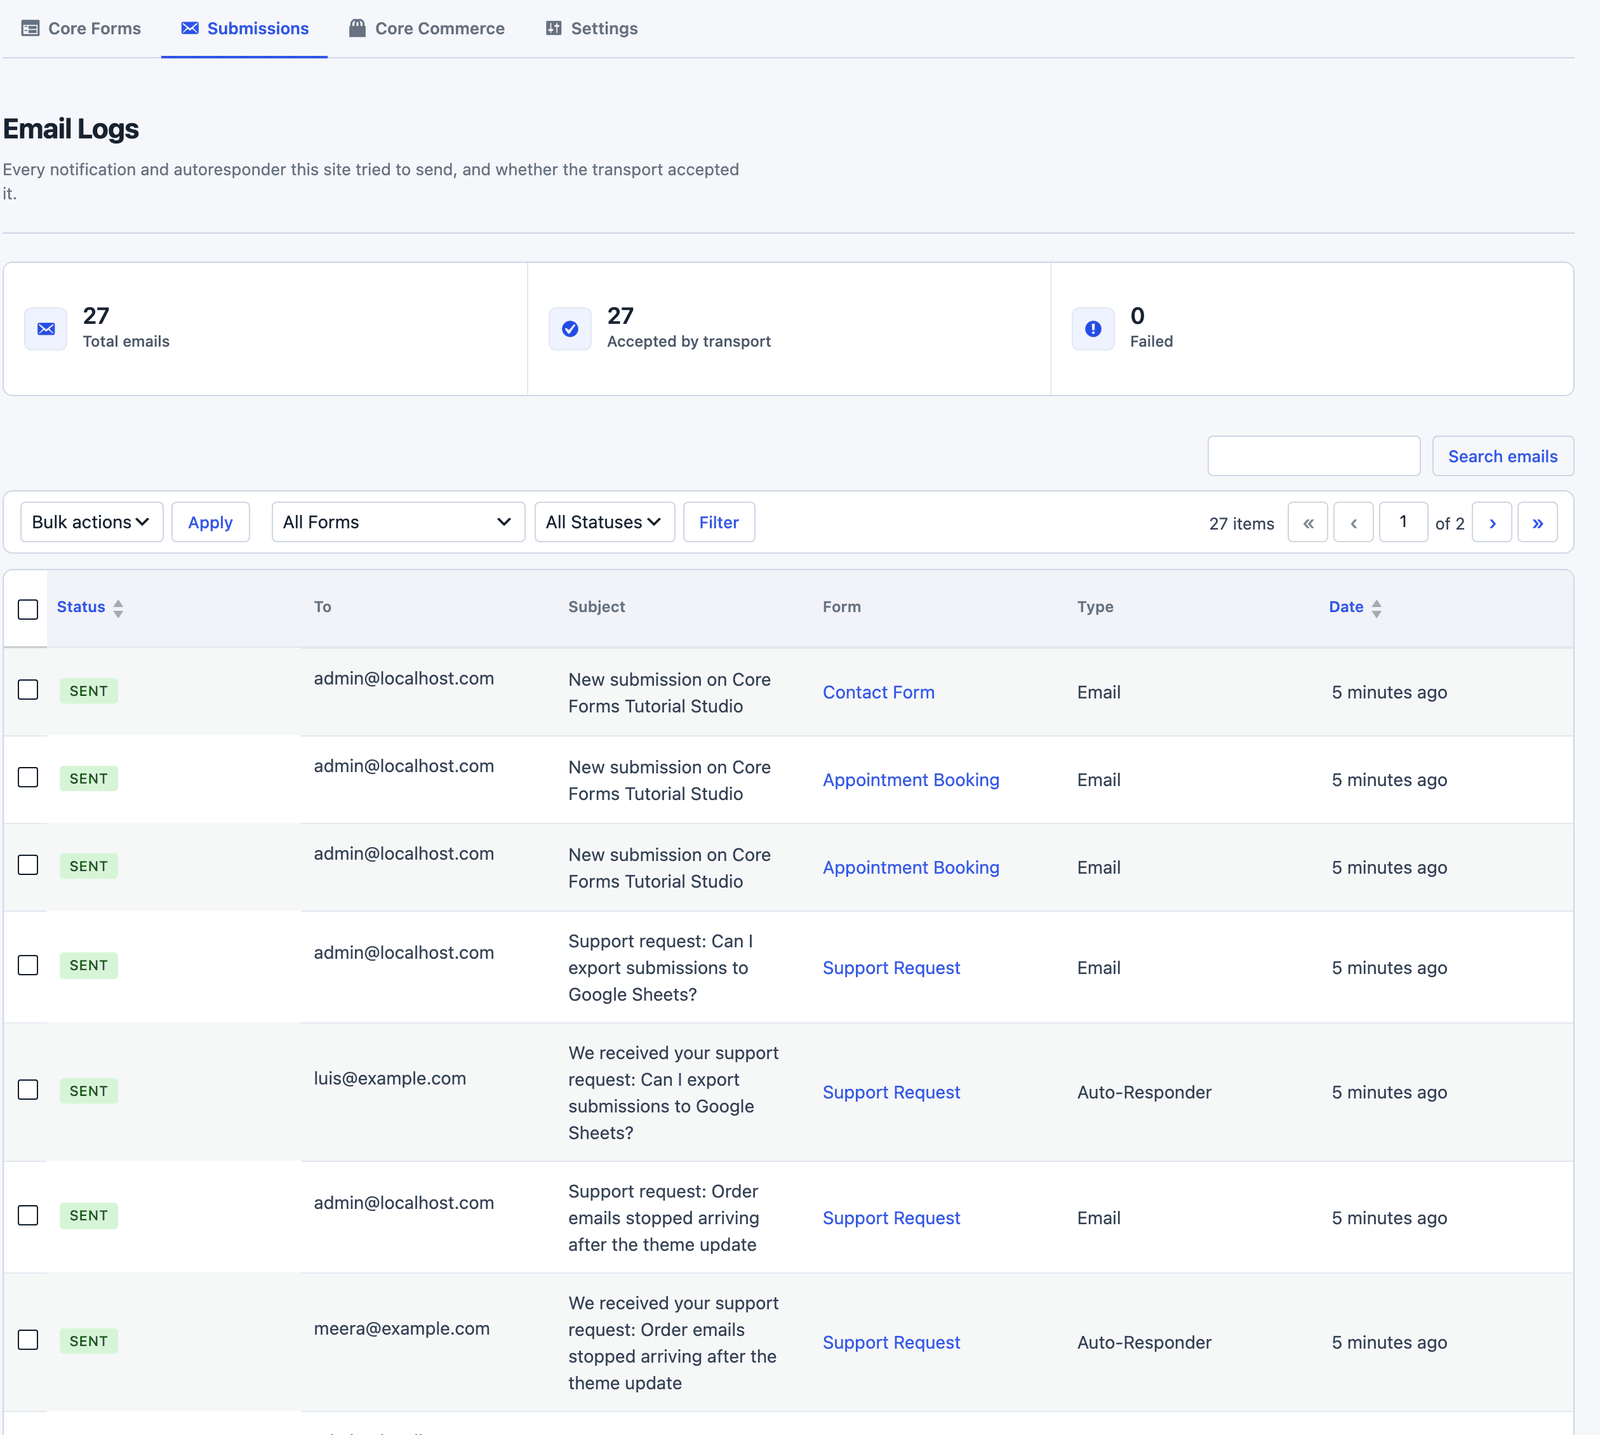Click the Total emails envelope icon
The height and width of the screenshot is (1435, 1600).
point(46,329)
